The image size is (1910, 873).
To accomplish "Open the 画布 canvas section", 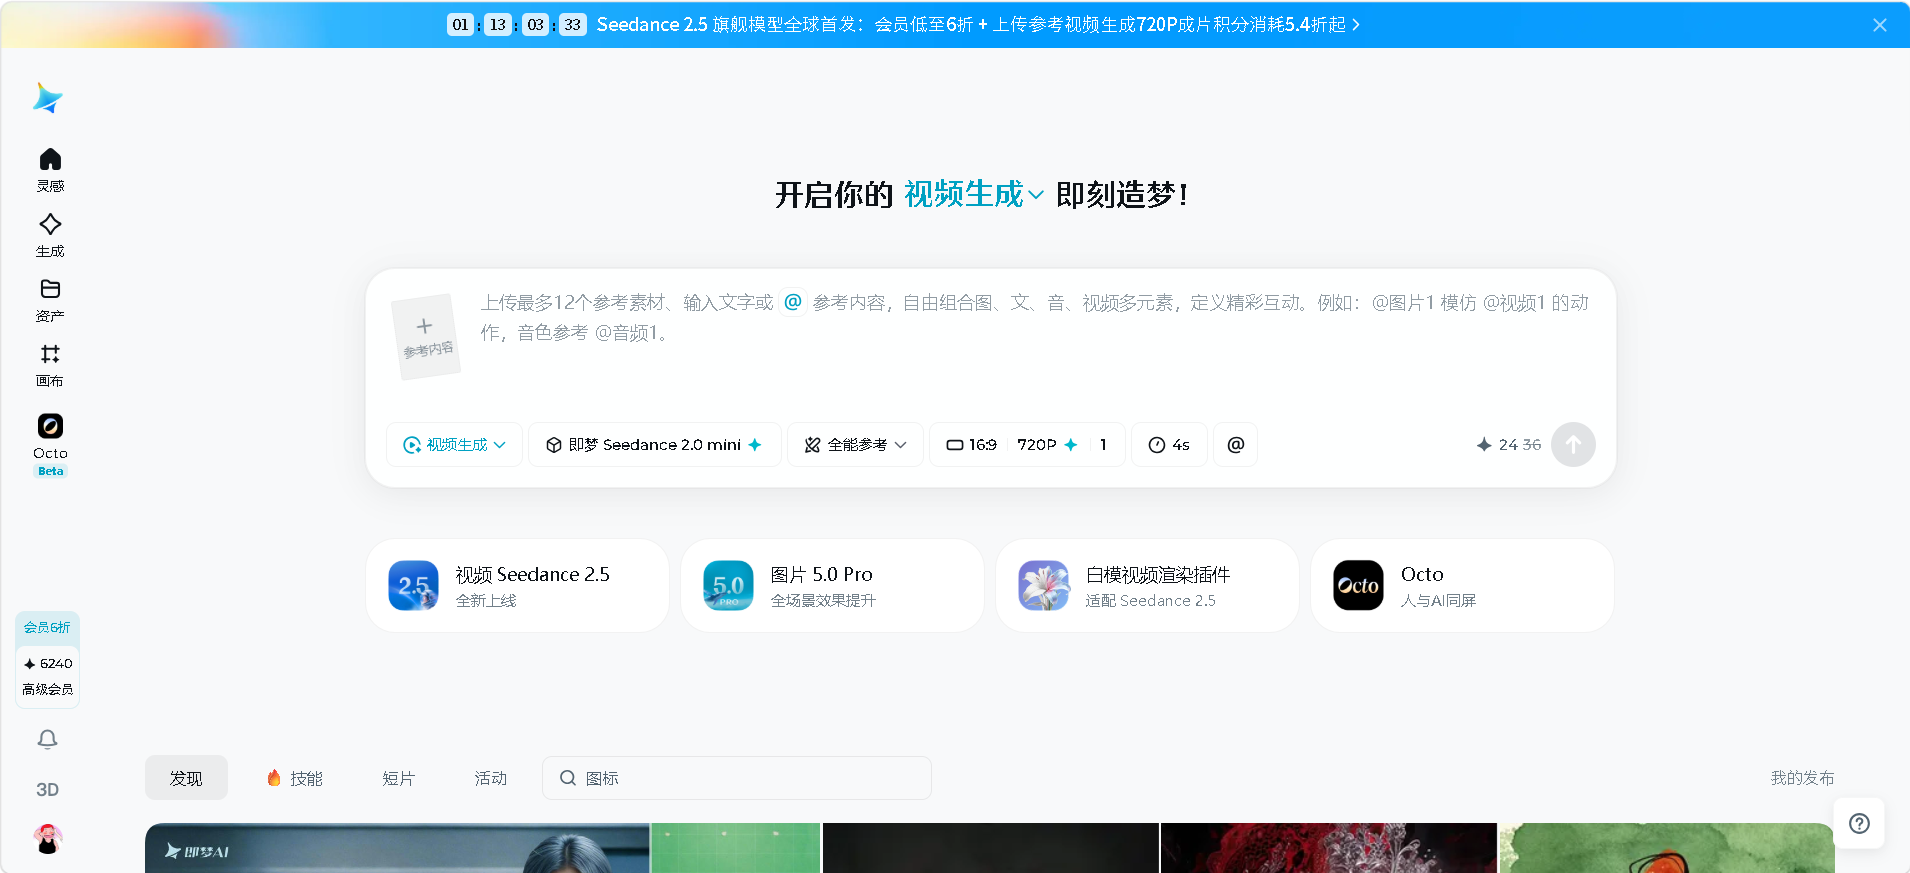I will [x=50, y=365].
